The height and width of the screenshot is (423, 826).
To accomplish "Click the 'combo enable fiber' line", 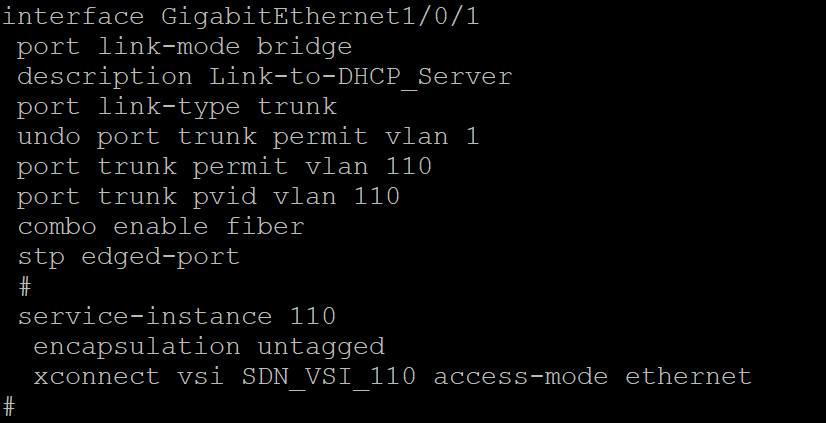I will click(160, 226).
